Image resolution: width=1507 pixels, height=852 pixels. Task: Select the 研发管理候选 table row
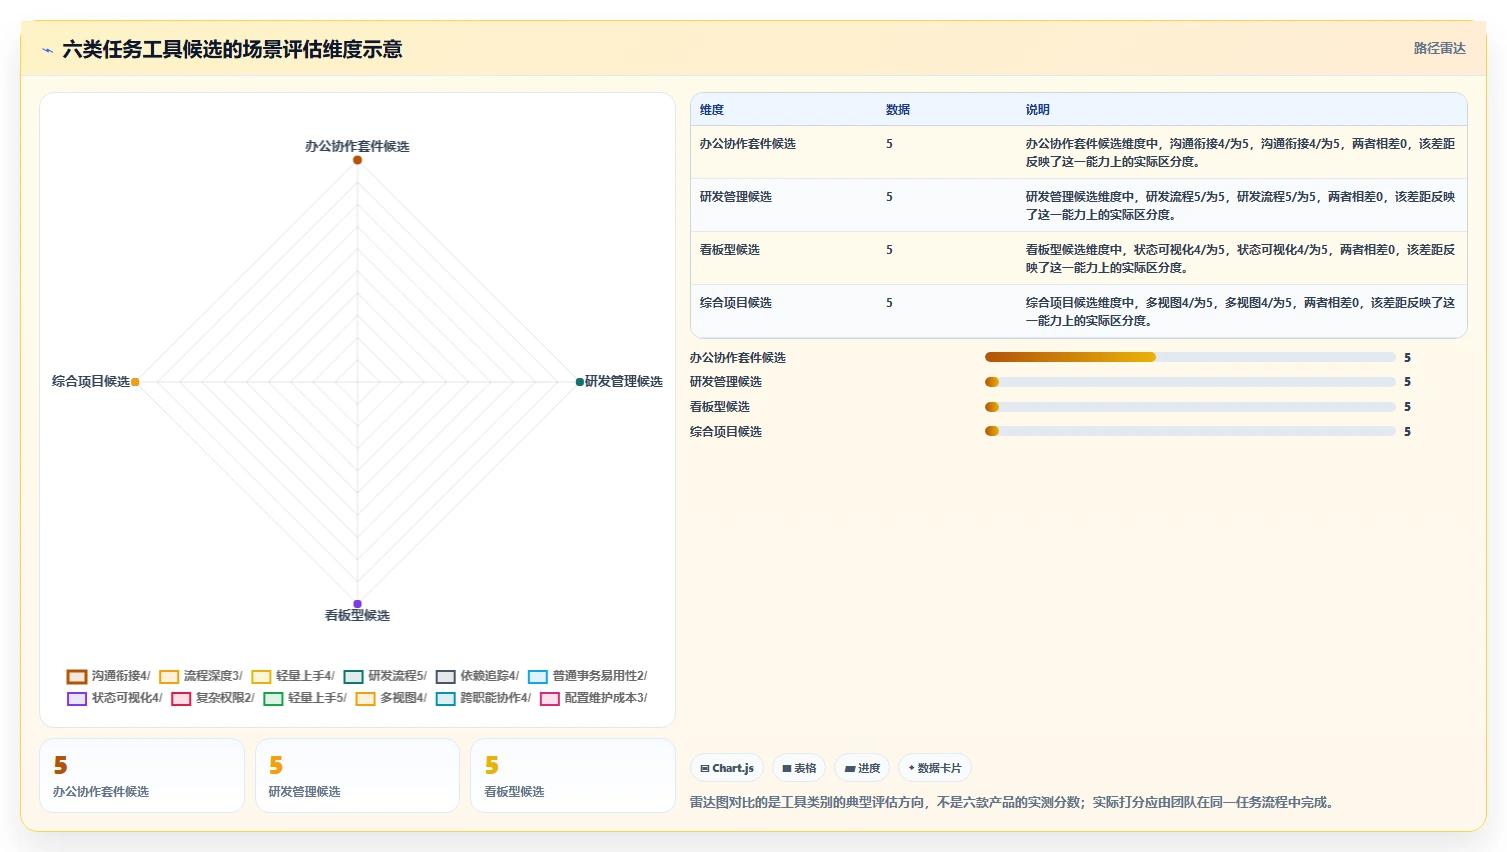pos(1078,205)
